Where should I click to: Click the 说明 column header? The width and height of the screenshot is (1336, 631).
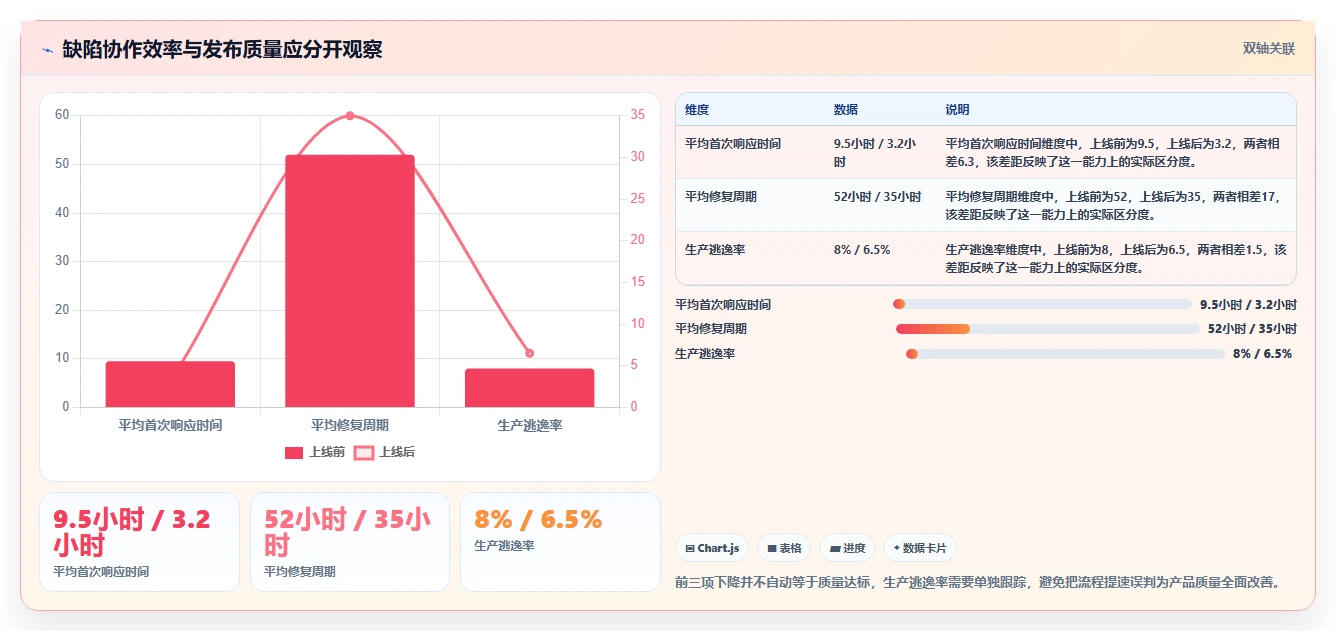1116,110
